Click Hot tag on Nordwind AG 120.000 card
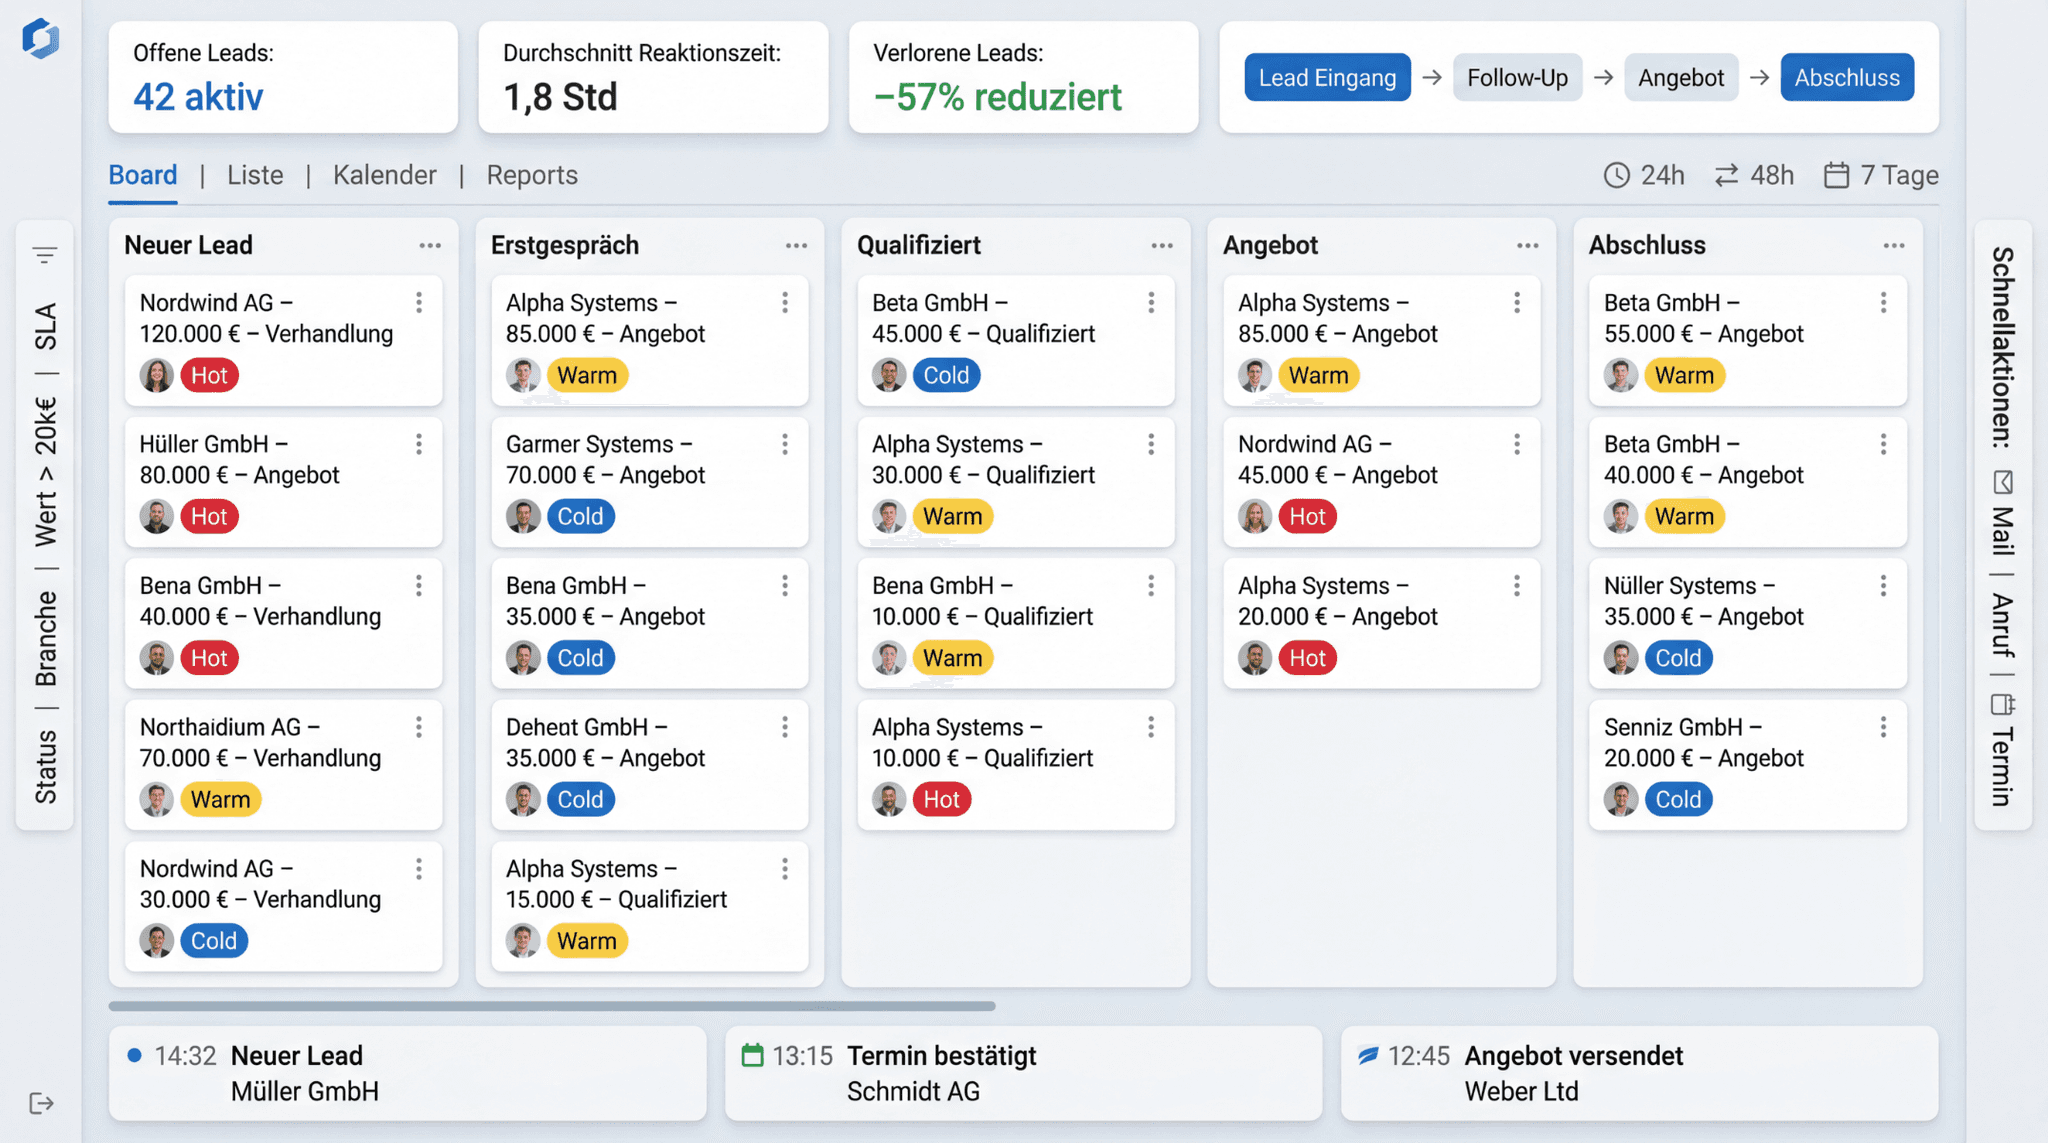 (209, 376)
